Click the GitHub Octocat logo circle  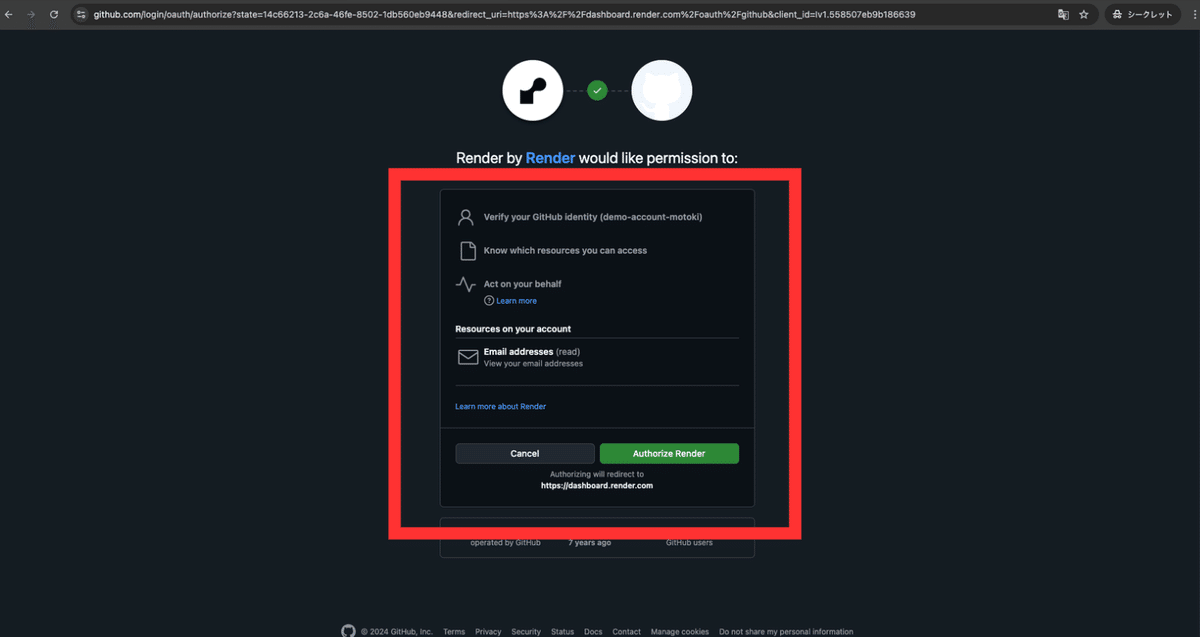point(662,90)
